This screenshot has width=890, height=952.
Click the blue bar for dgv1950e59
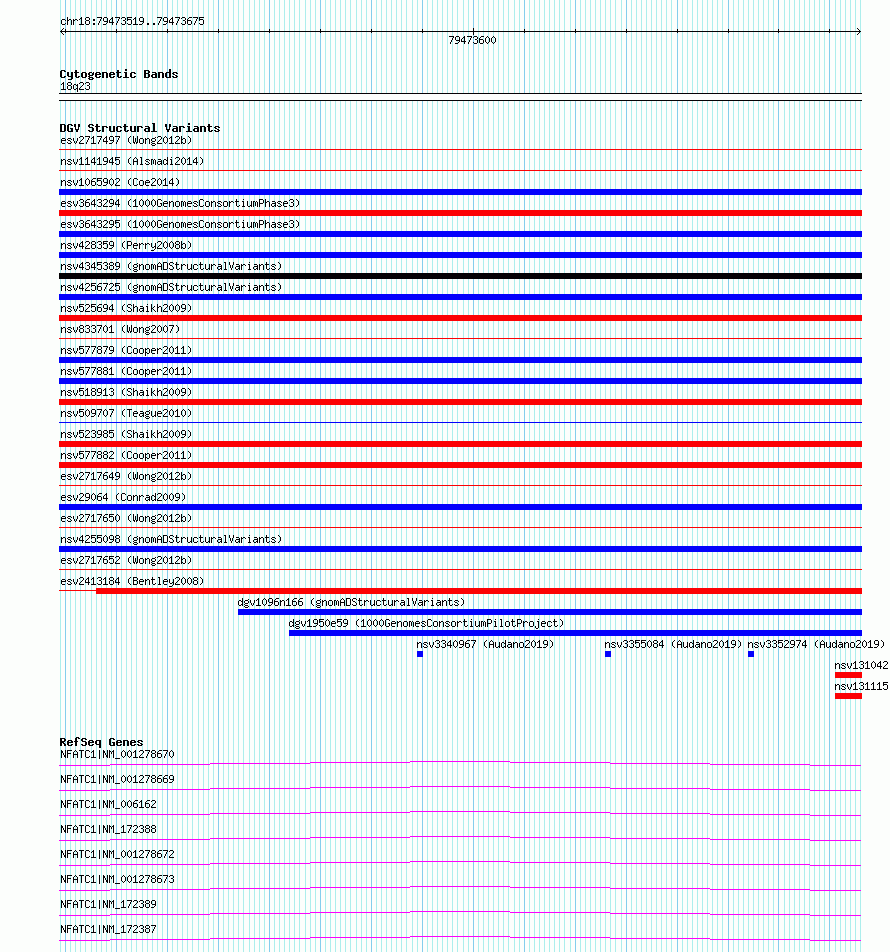click(576, 633)
